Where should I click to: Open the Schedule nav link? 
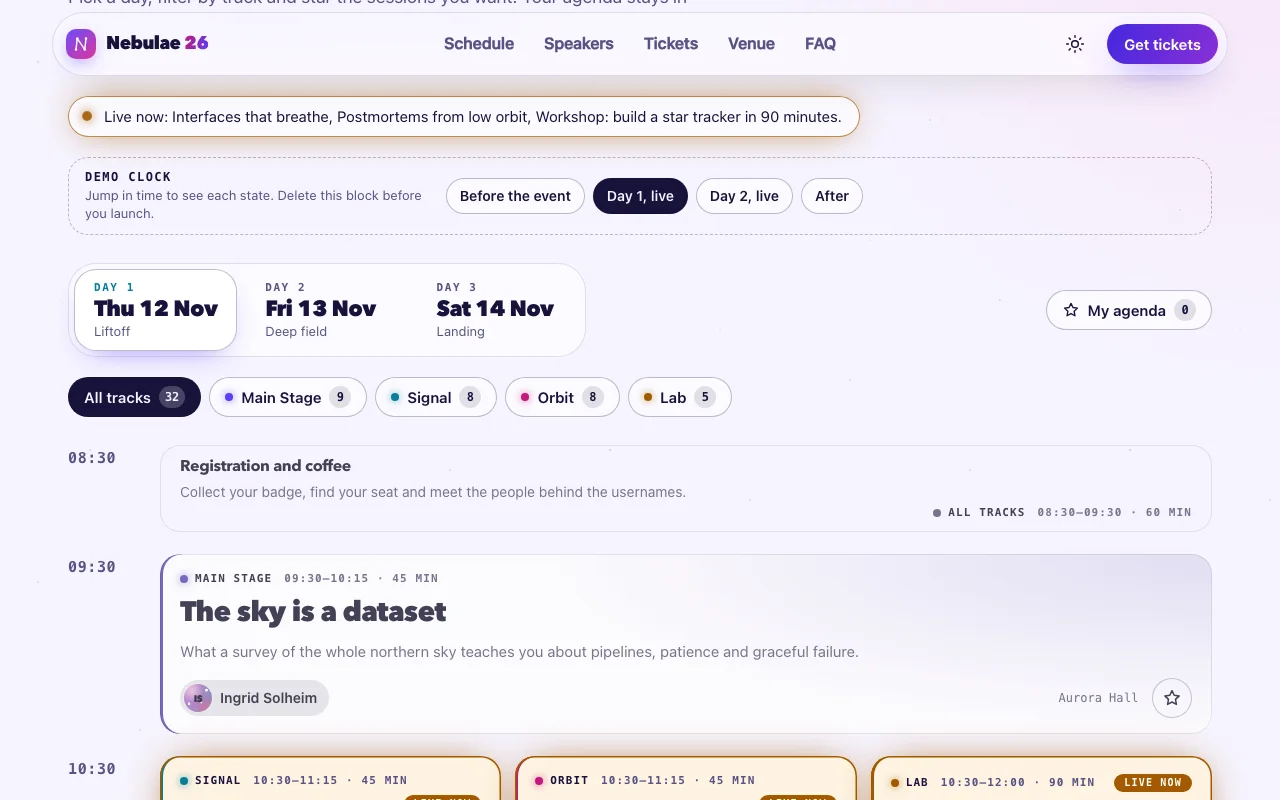tap(479, 44)
